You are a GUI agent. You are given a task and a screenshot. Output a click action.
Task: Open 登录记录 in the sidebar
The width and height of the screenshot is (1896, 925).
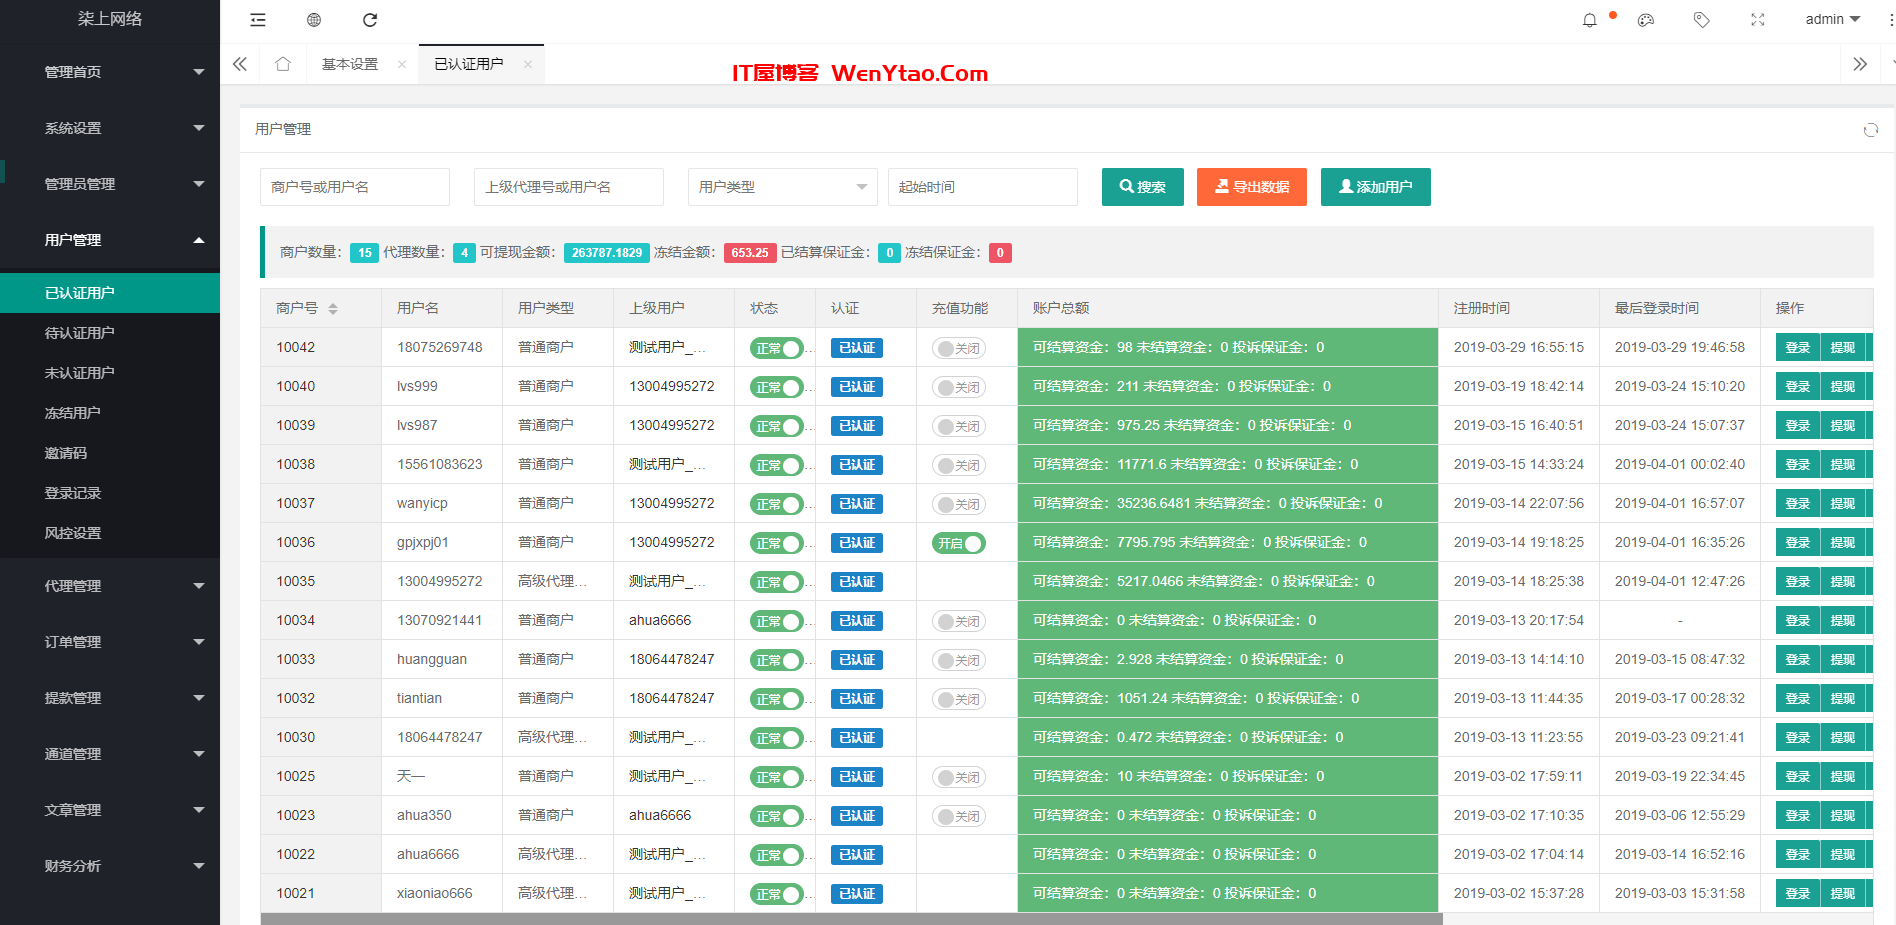pyautogui.click(x=110, y=493)
